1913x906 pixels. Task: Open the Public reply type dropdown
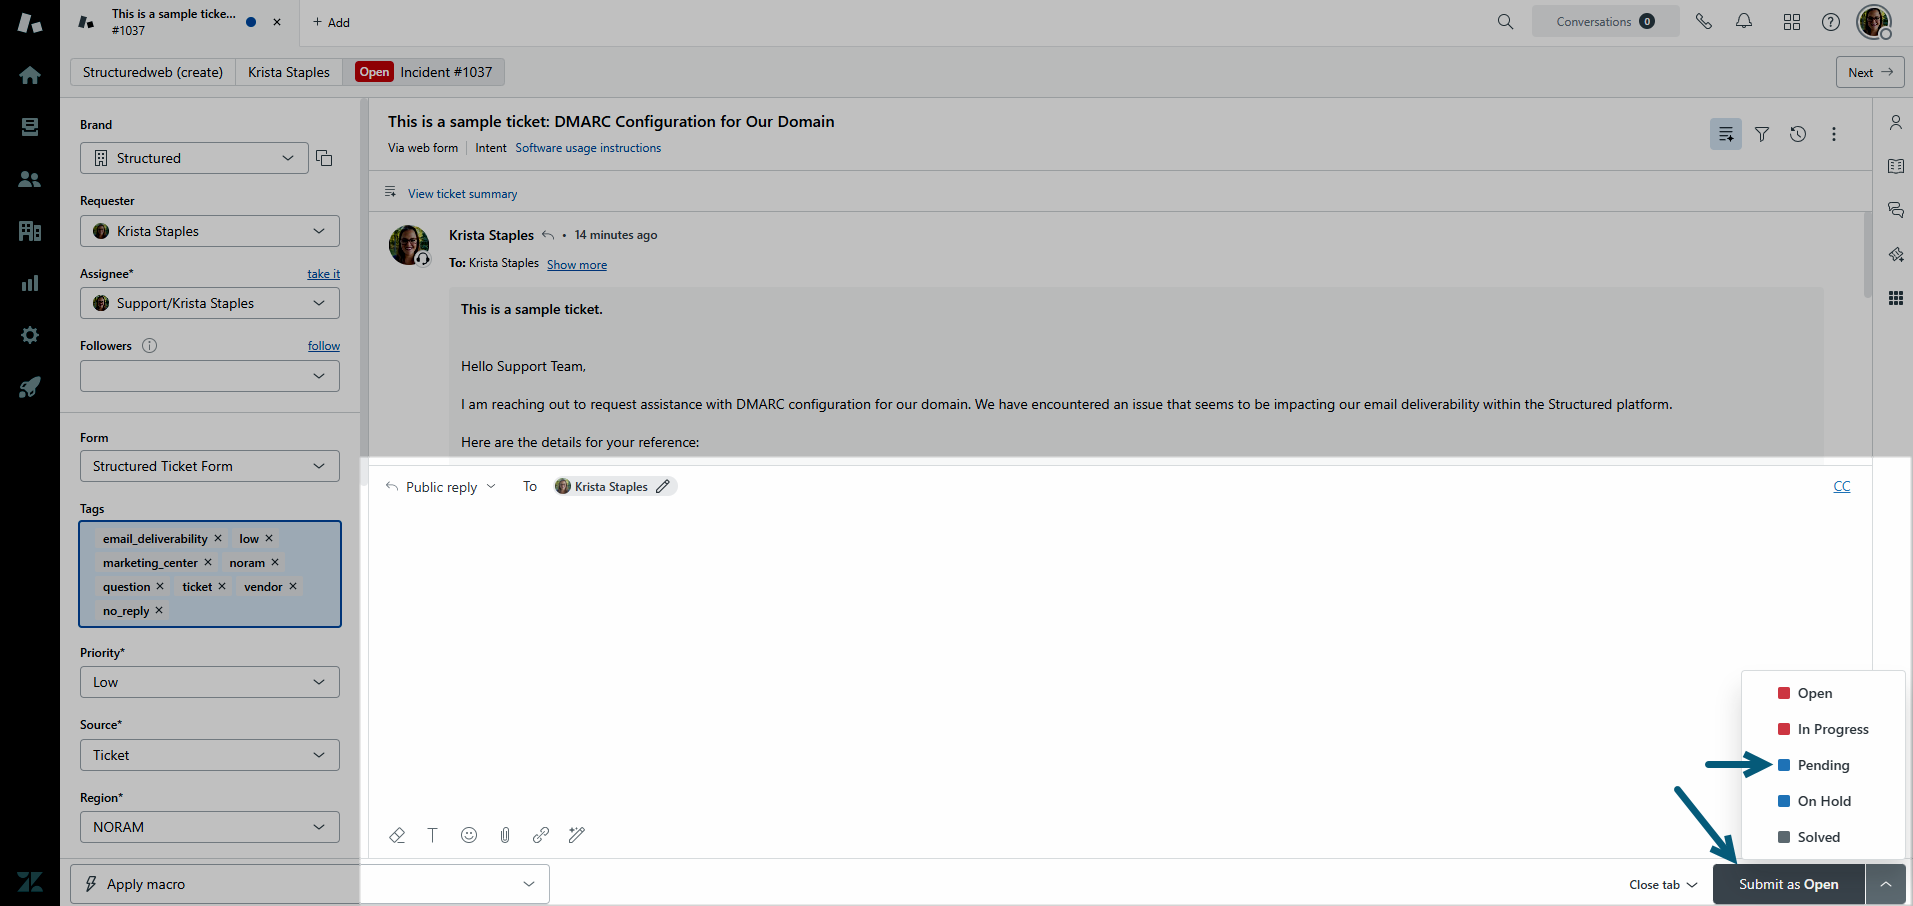[441, 487]
